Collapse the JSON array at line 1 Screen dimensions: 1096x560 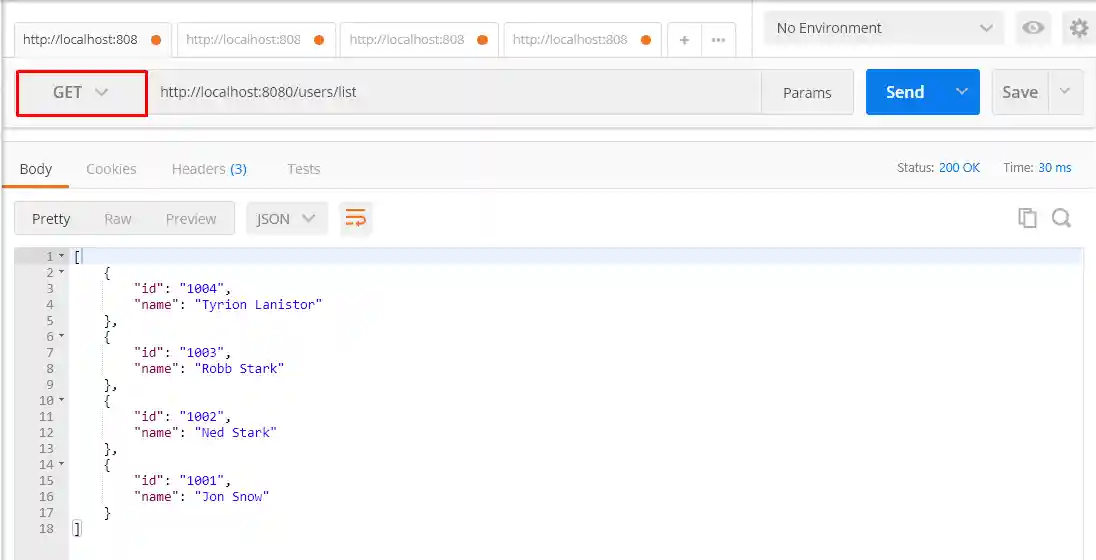pos(61,256)
